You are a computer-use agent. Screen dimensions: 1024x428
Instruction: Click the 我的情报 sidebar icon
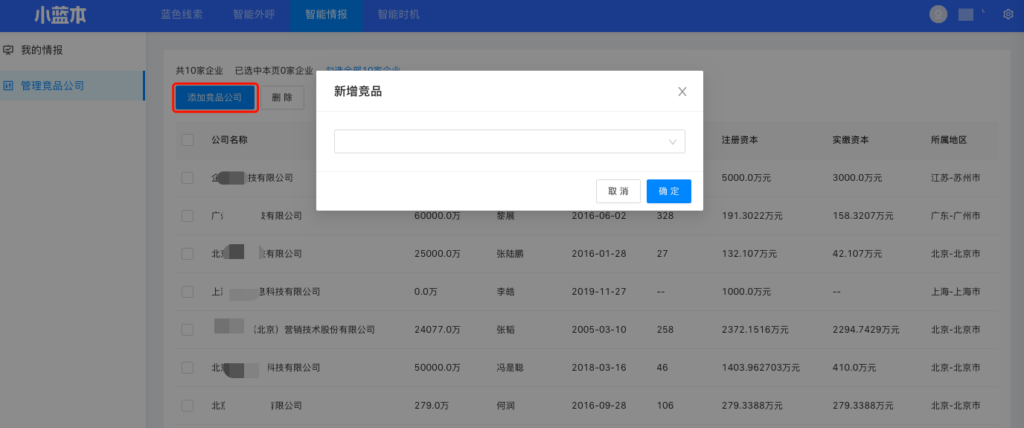[x=9, y=49]
